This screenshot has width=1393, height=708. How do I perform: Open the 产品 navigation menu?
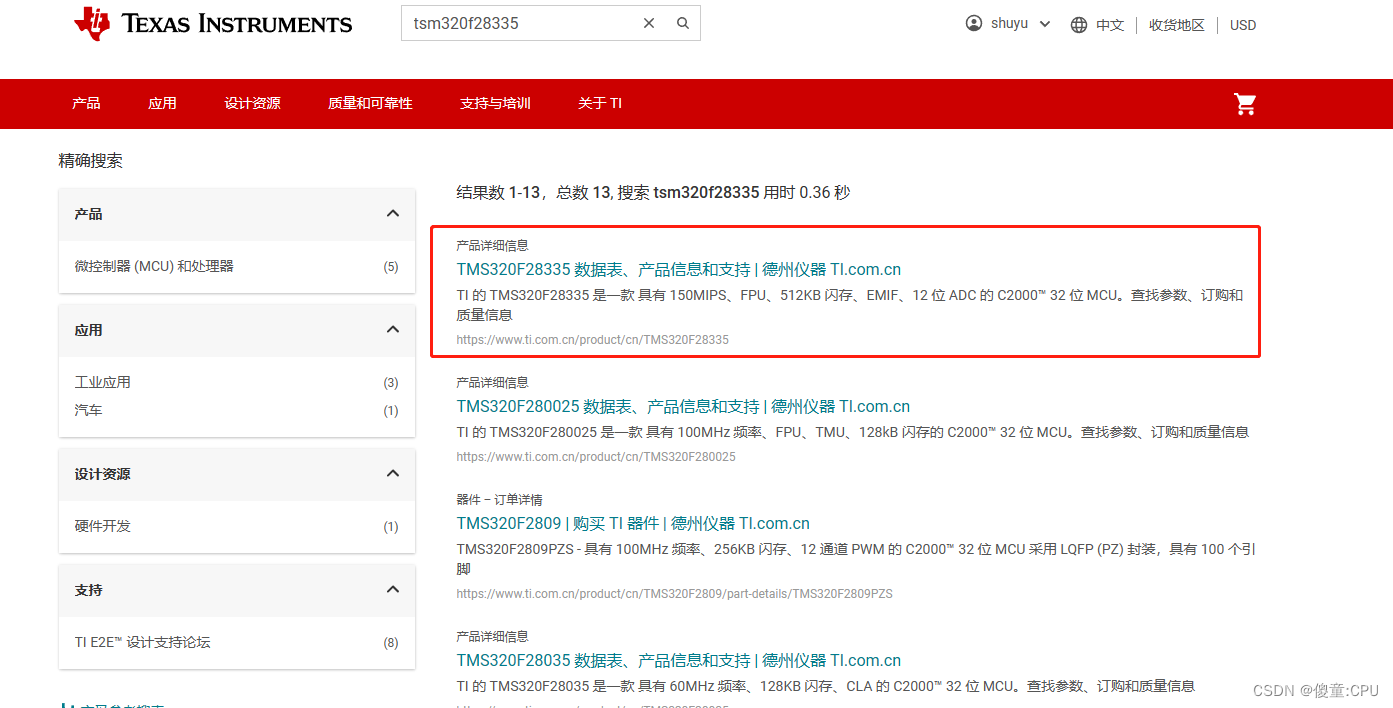coord(86,103)
